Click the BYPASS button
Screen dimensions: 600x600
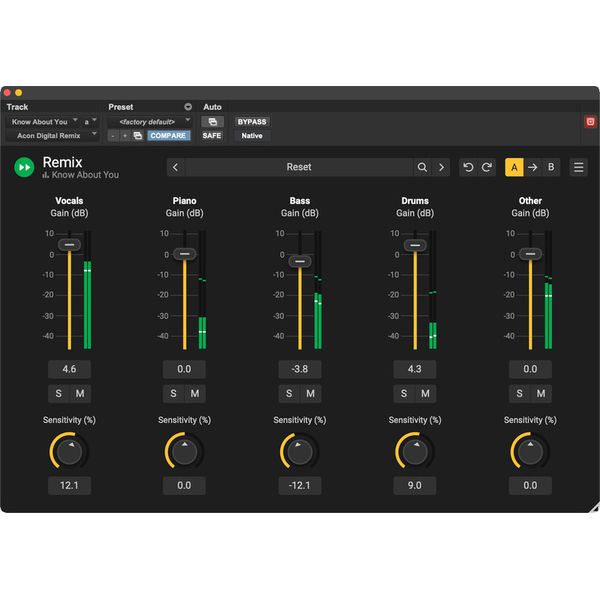coord(252,122)
